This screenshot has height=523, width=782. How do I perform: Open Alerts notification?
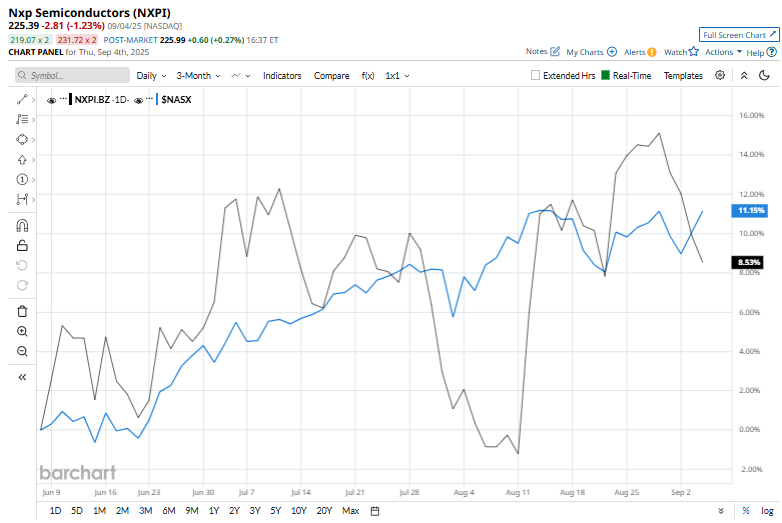coord(652,52)
